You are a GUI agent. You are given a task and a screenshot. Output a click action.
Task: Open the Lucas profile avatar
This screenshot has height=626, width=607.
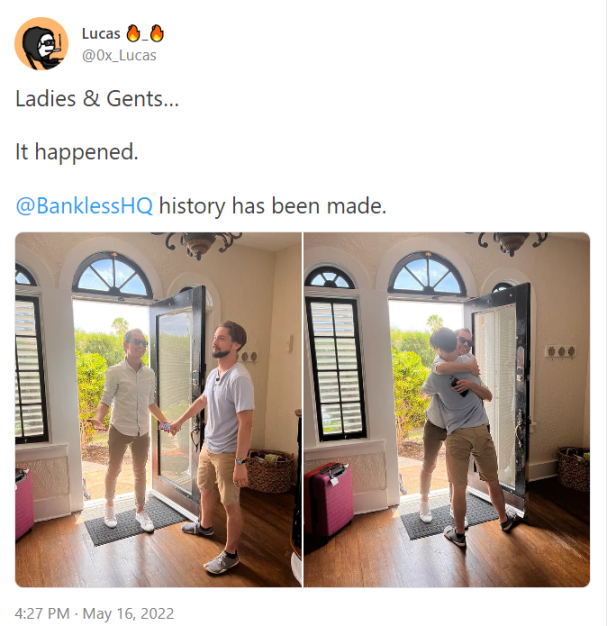pos(41,44)
